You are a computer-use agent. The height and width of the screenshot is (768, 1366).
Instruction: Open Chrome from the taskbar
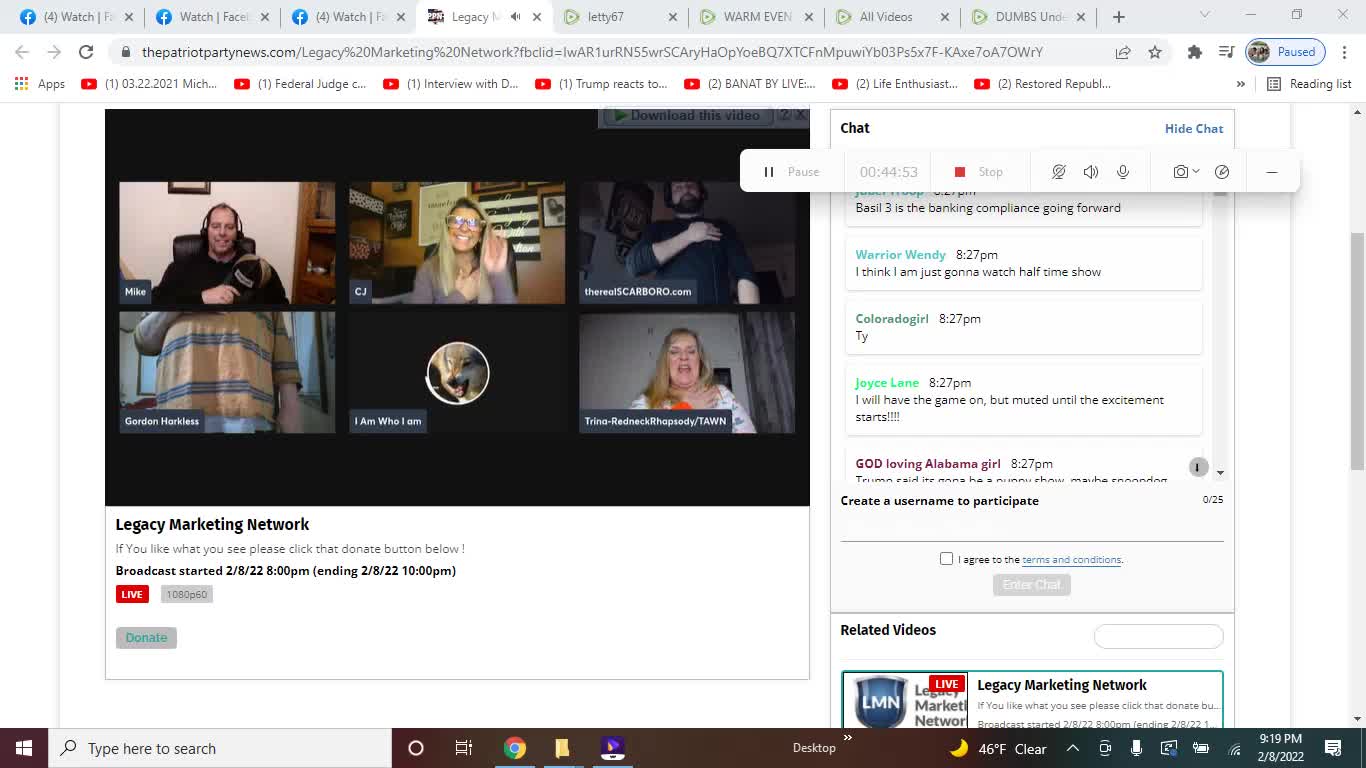point(514,748)
